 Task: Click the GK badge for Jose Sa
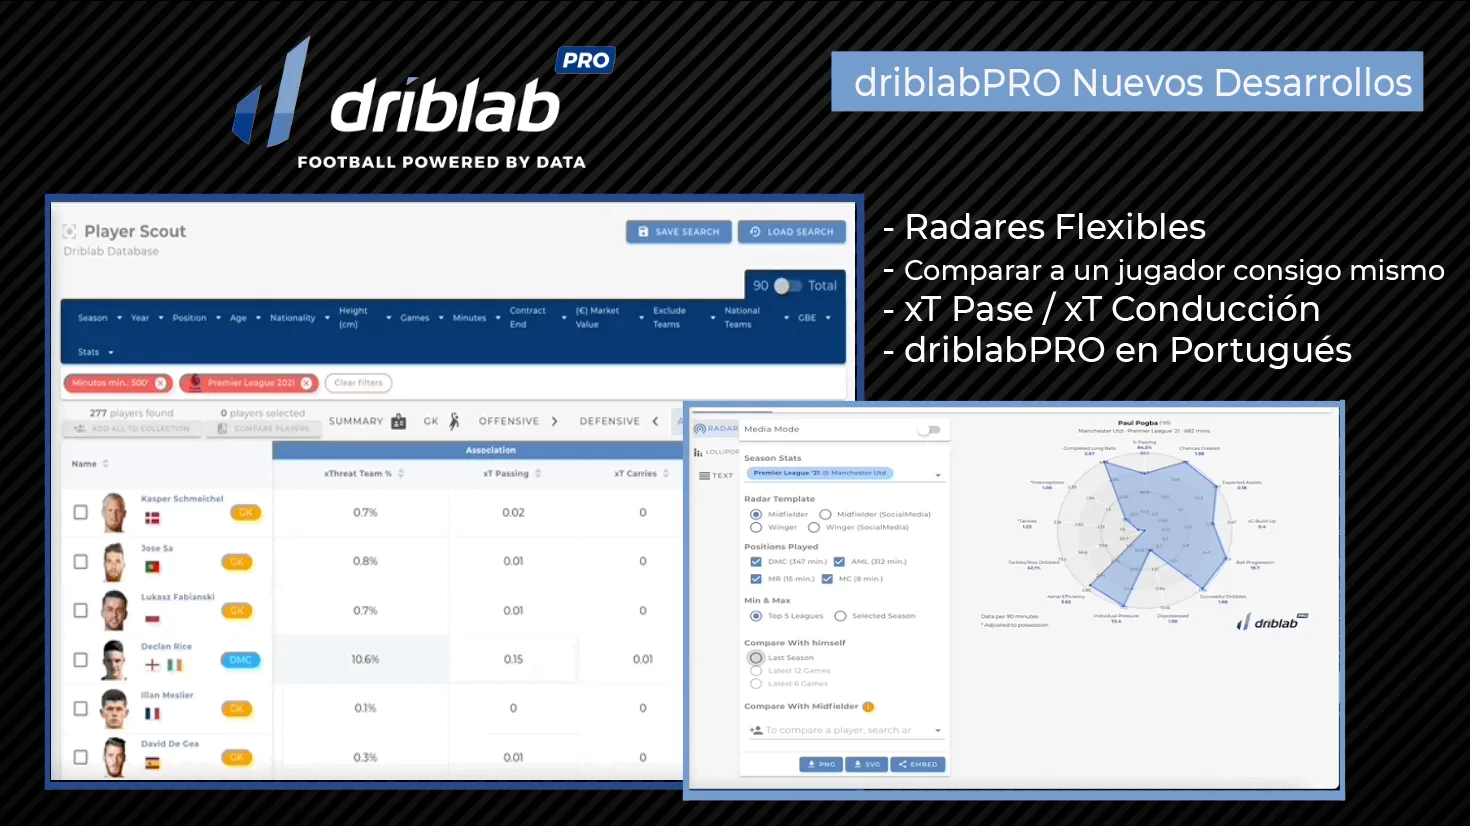pos(237,562)
